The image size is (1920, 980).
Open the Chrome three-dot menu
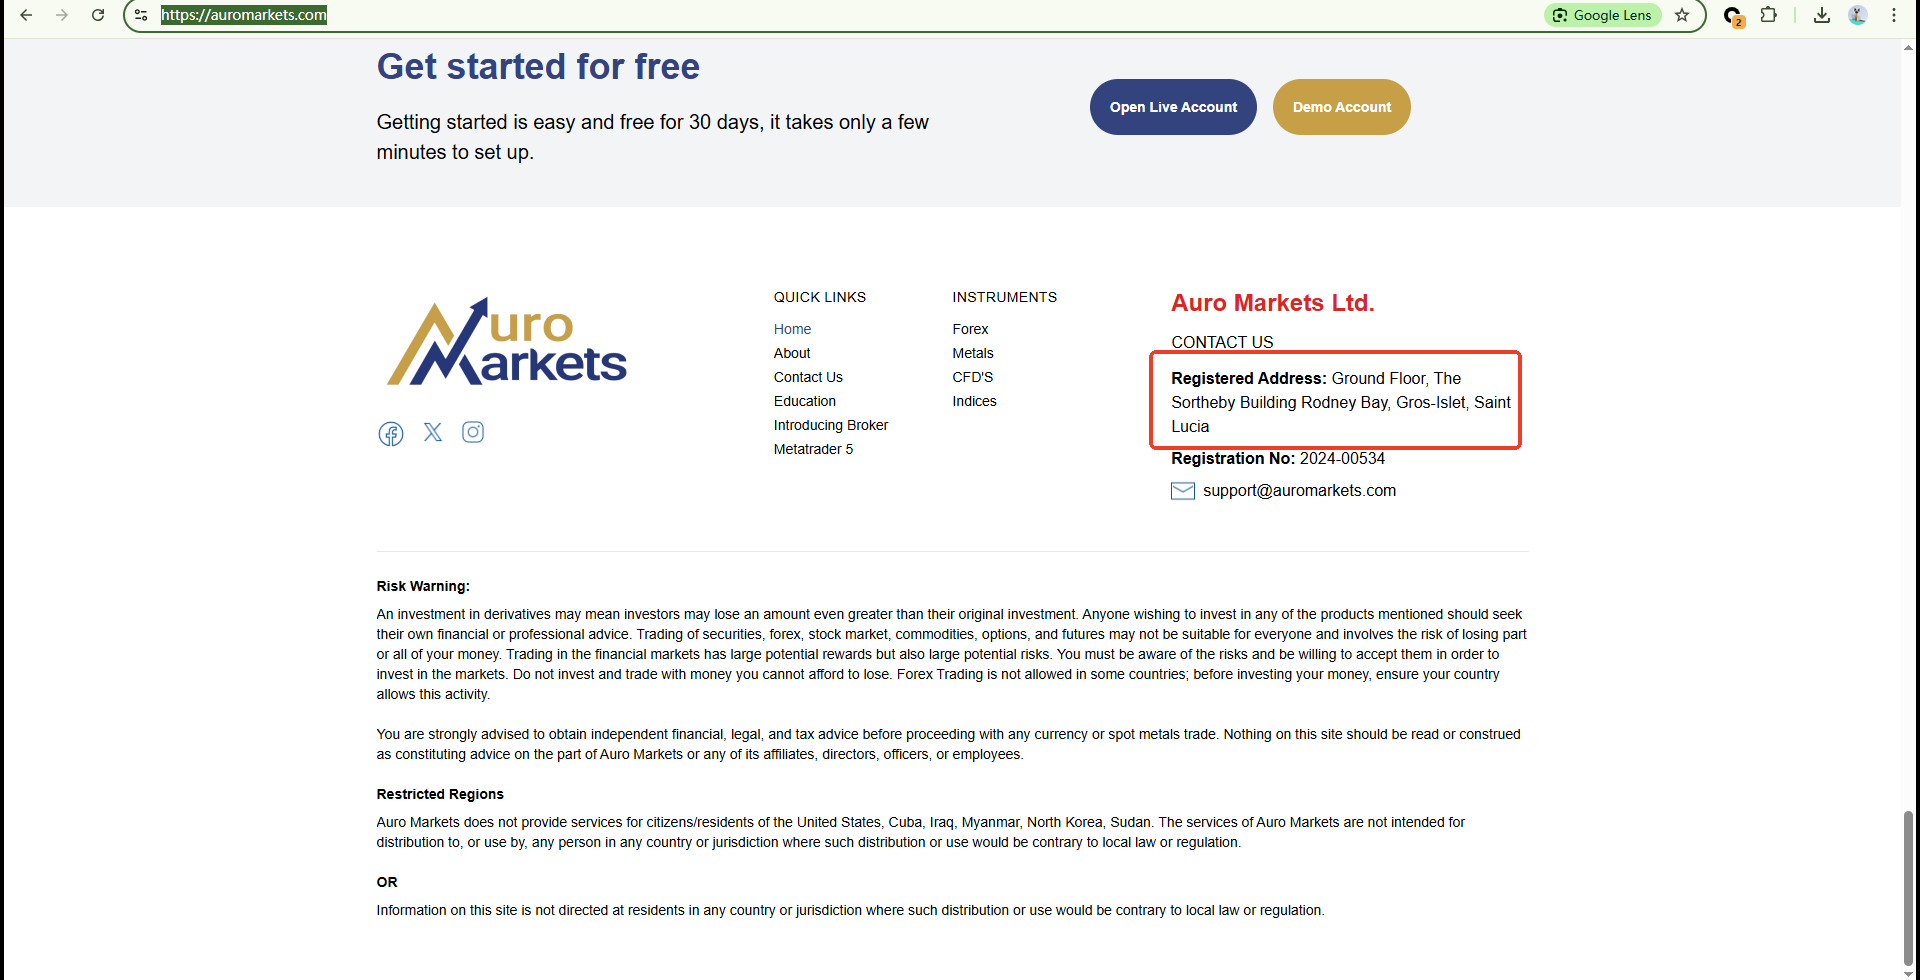click(x=1894, y=15)
